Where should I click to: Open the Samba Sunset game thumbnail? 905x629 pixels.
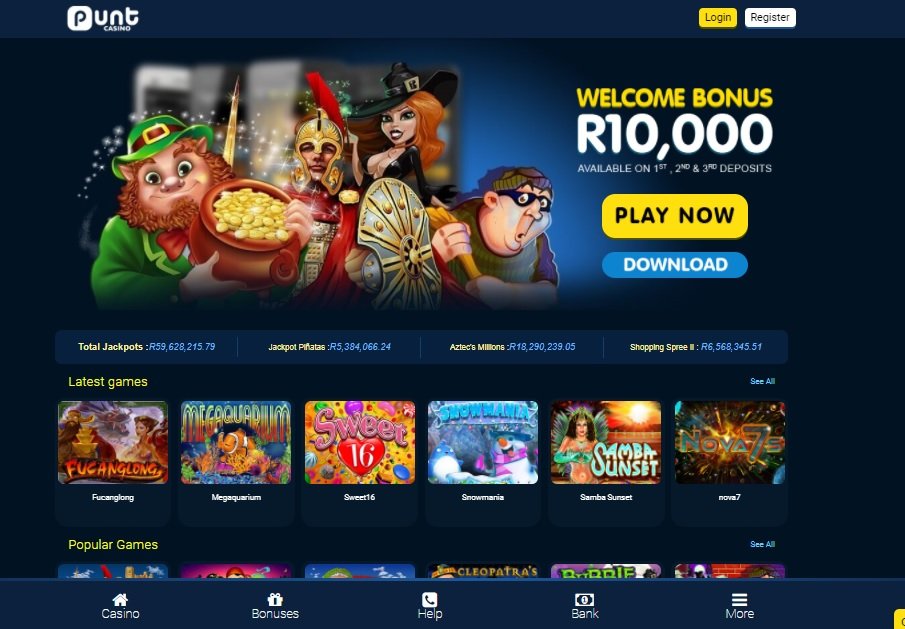(x=606, y=443)
